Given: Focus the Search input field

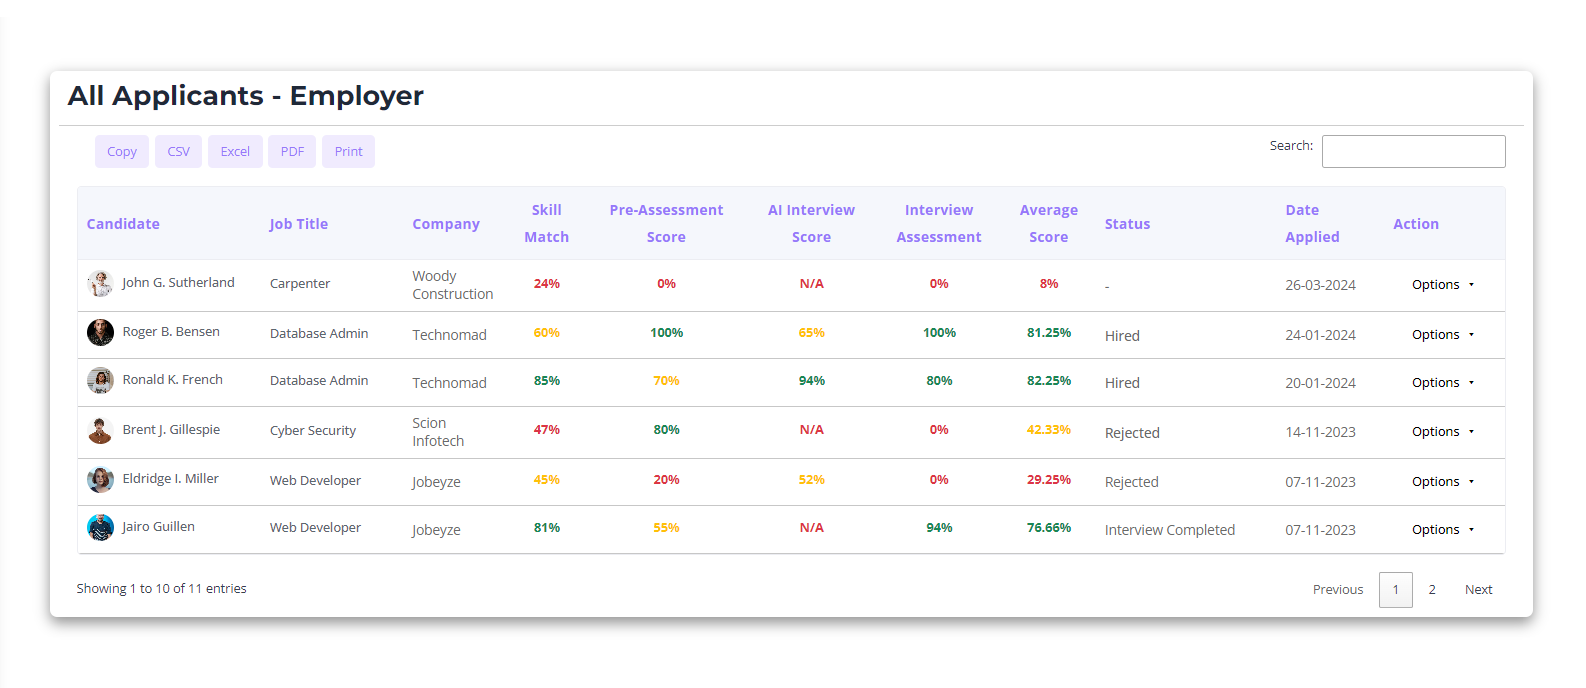Looking at the screenshot, I should (x=1412, y=152).
